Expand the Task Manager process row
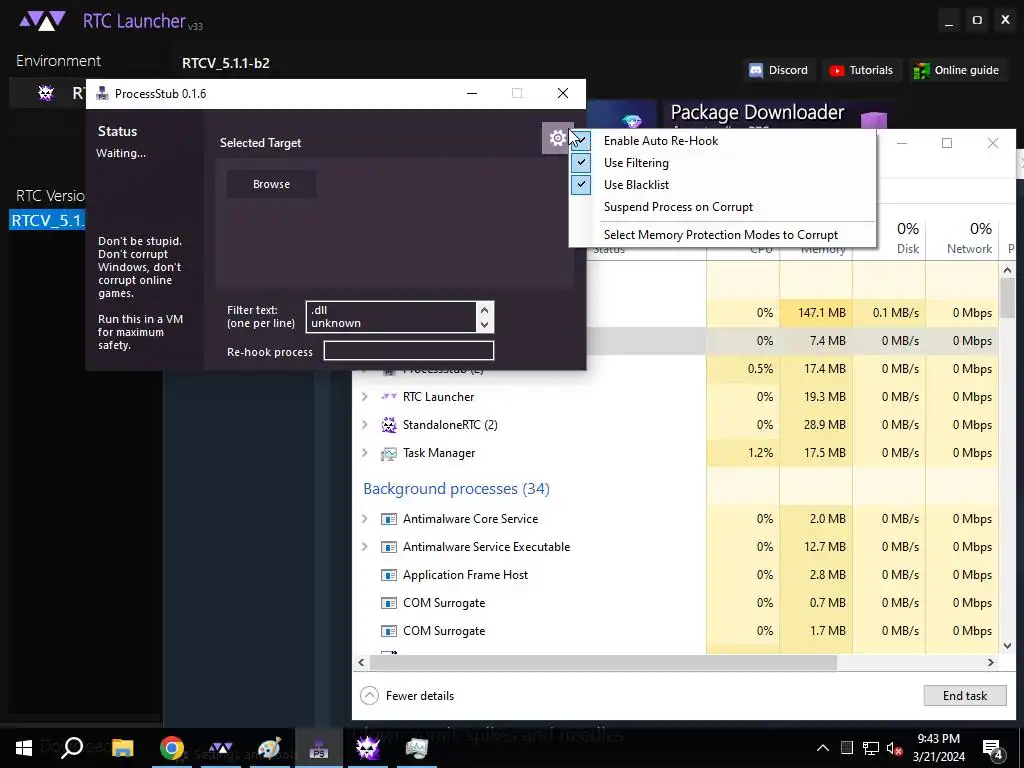 click(364, 453)
